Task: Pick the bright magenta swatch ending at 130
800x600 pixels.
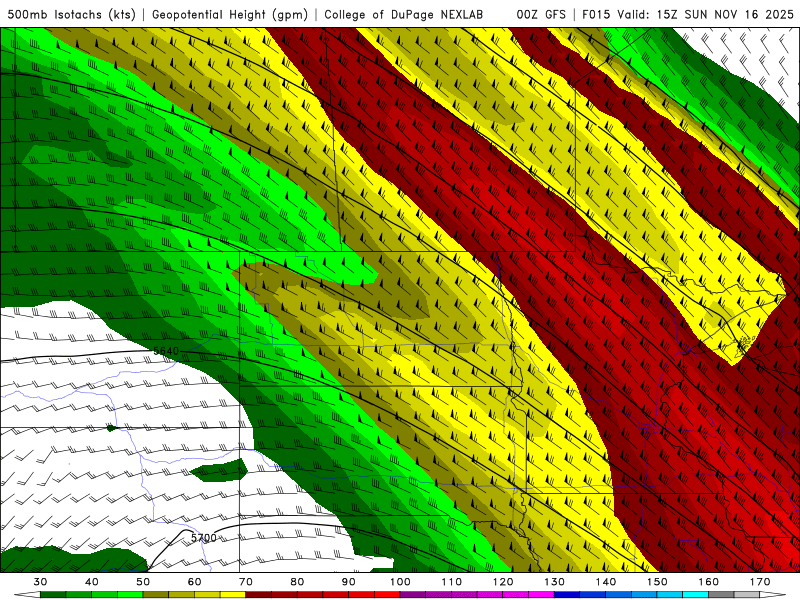Action: pos(541,595)
